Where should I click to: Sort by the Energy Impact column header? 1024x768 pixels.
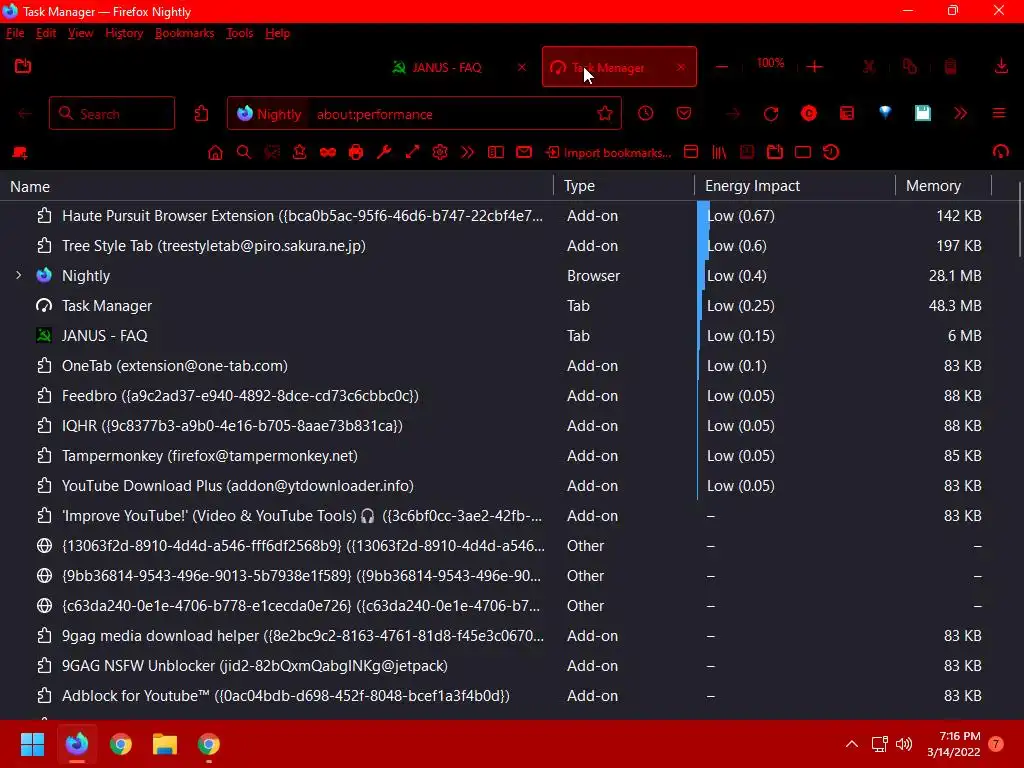[795, 186]
